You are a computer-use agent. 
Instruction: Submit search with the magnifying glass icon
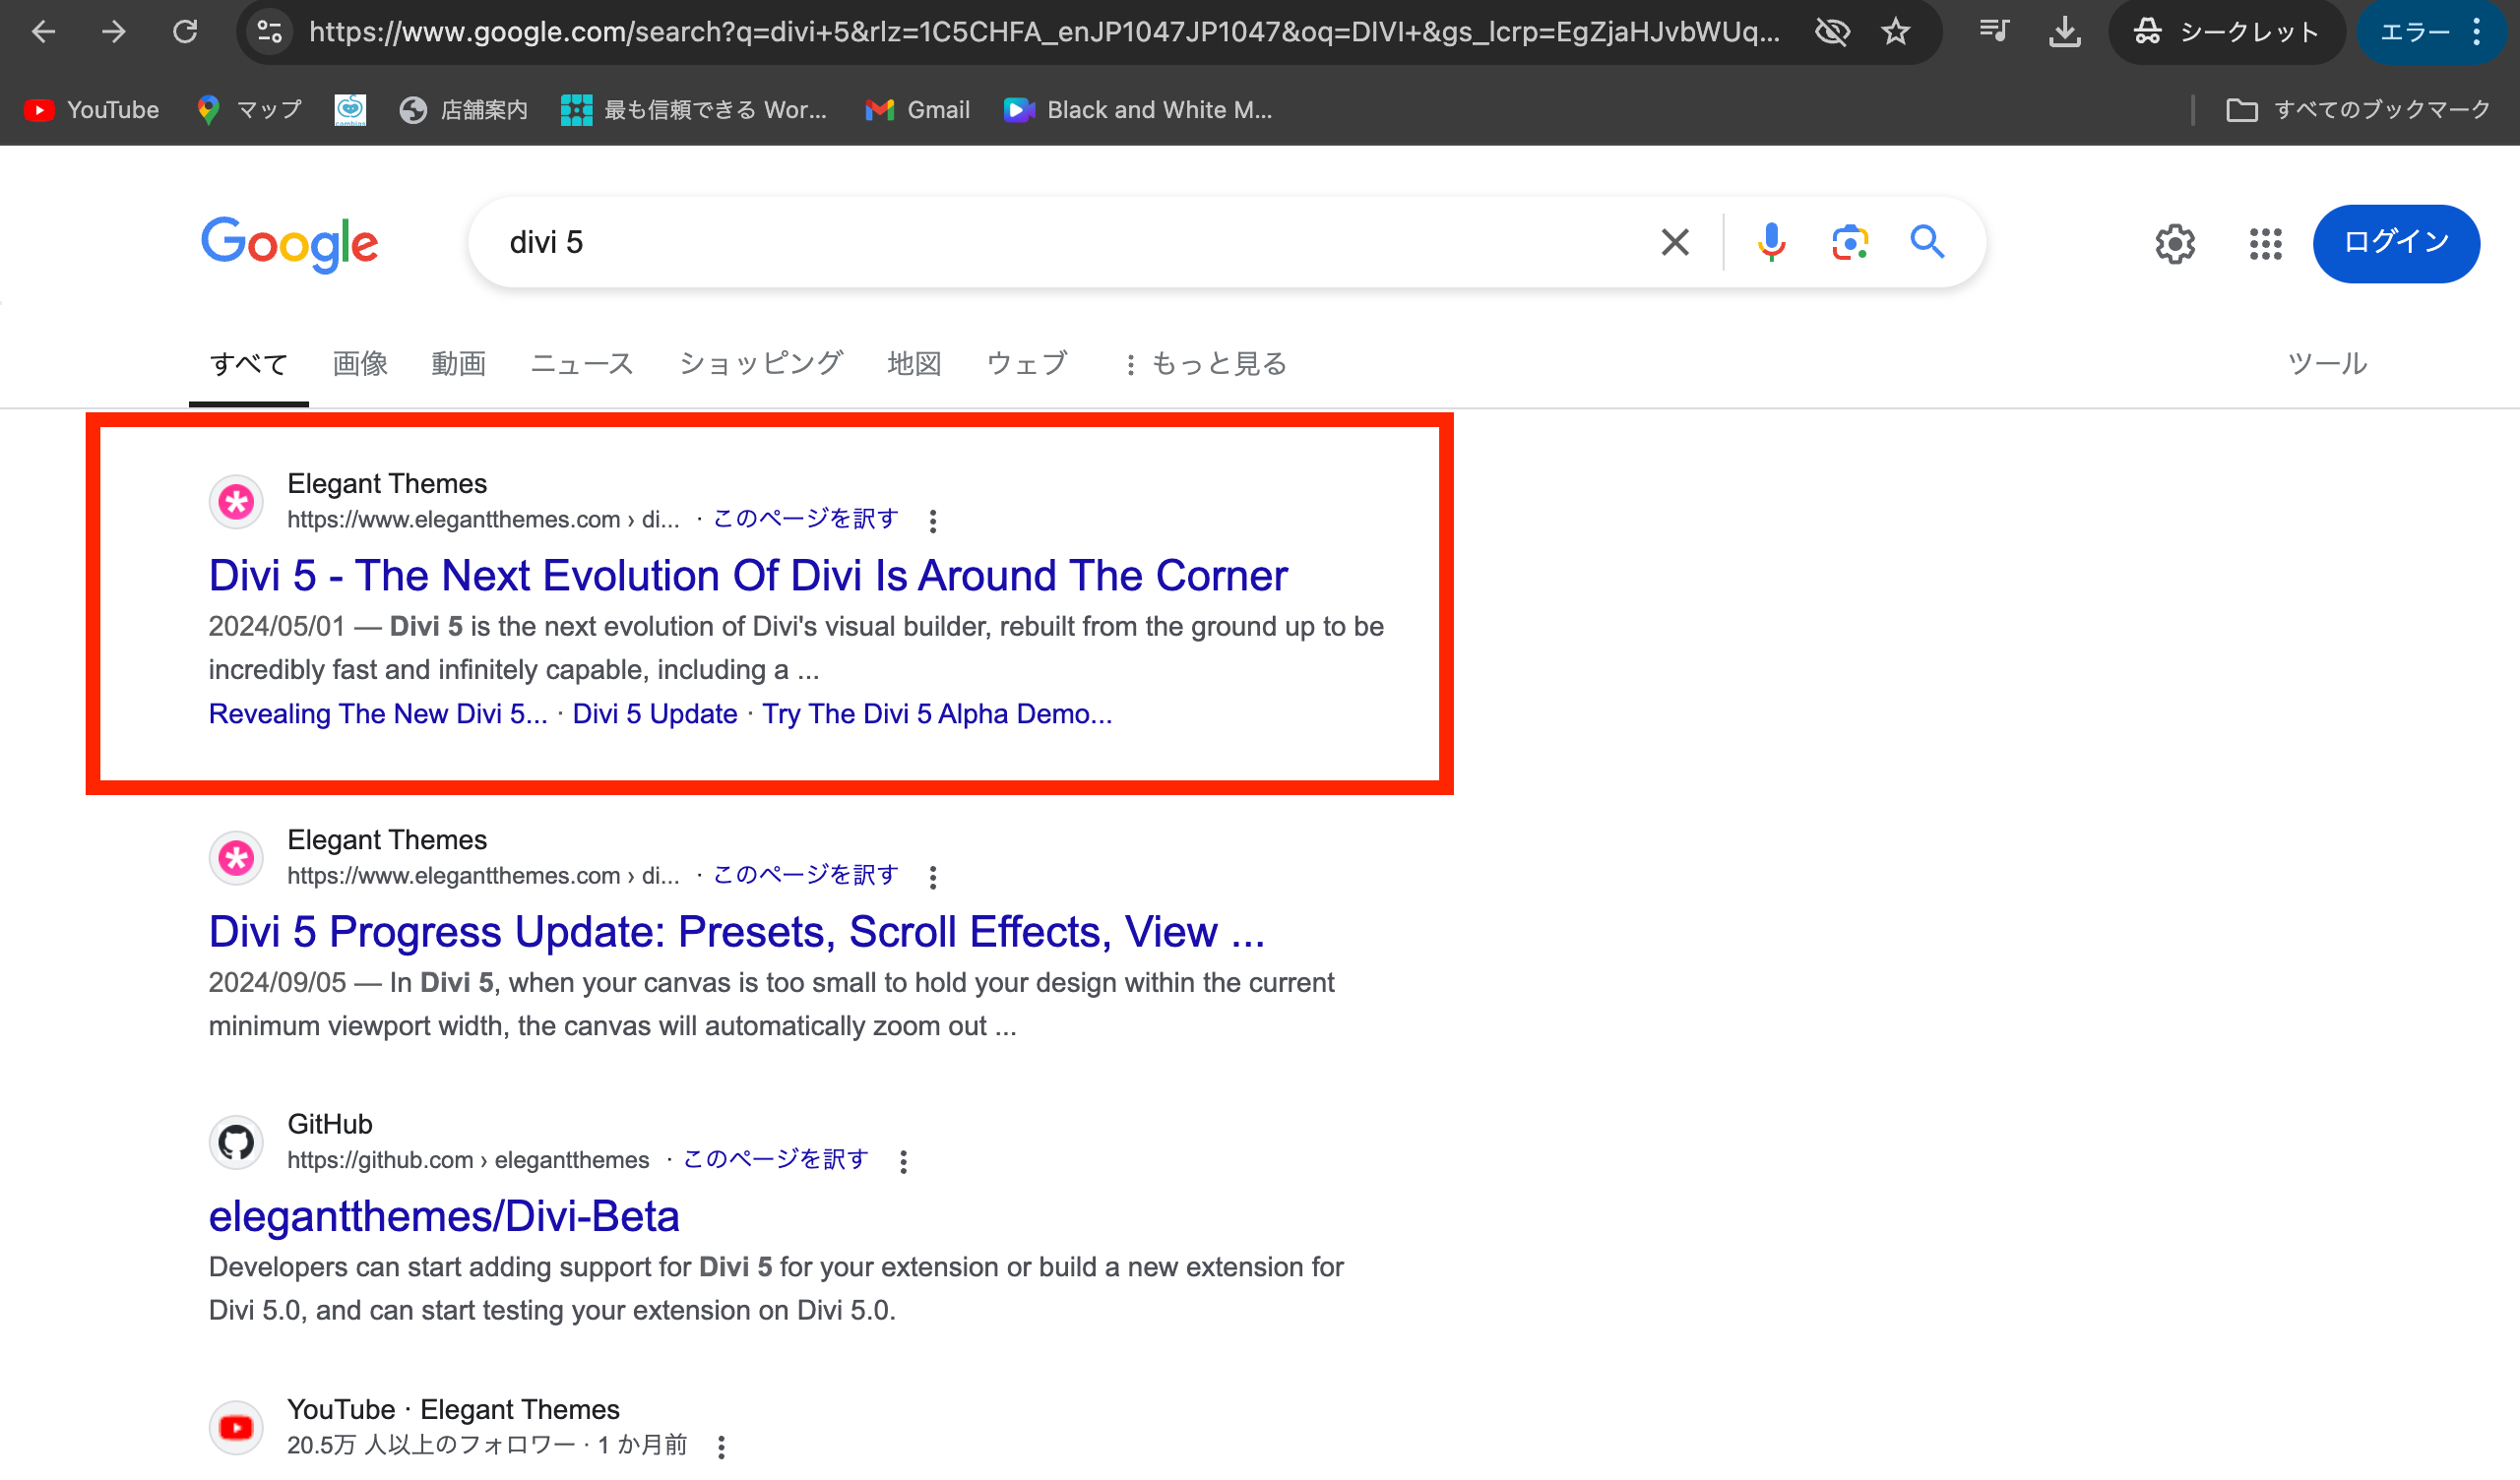1927,243
